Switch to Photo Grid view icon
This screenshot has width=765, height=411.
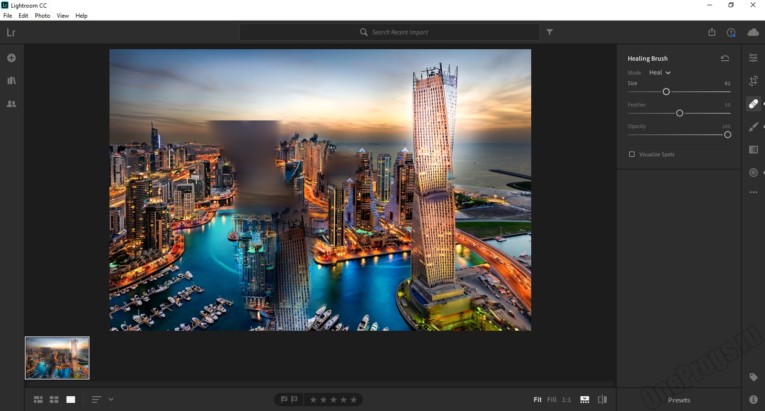pos(38,399)
